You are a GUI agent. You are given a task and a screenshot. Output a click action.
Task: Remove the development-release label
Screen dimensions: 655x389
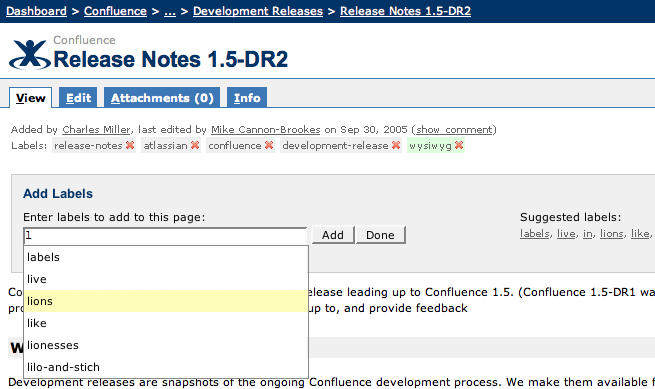[396, 145]
